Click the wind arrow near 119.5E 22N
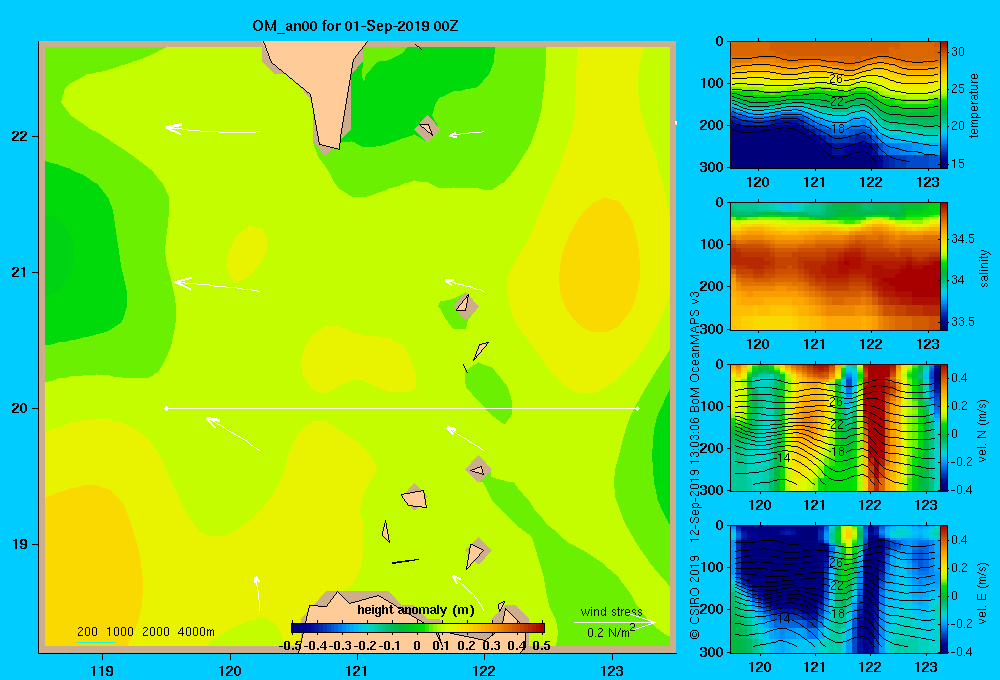 pyautogui.click(x=212, y=129)
